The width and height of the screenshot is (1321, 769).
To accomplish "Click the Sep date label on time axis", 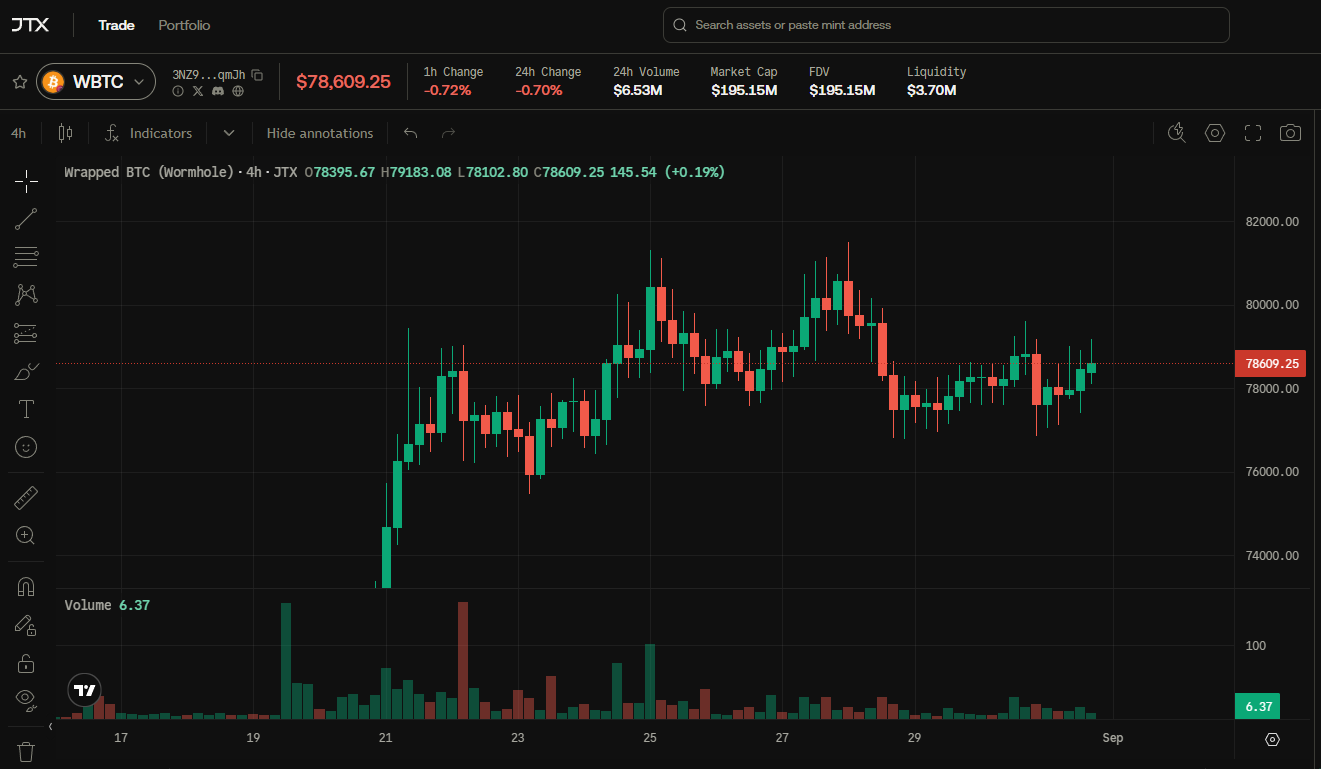I will 1113,738.
